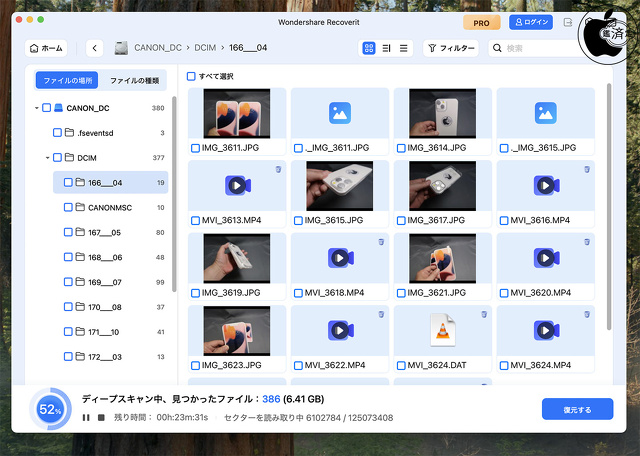
Task: Click video icon of MVI_3622.MP4
Action: point(340,331)
